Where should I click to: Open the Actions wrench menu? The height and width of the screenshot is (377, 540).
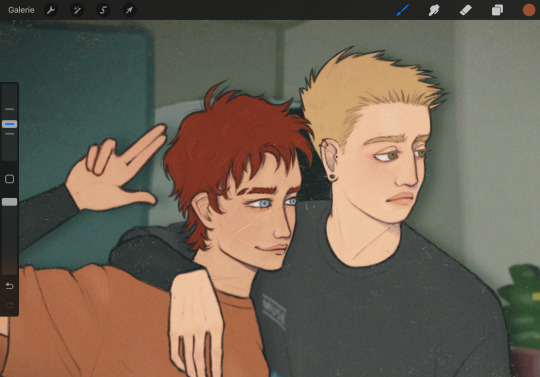51,10
